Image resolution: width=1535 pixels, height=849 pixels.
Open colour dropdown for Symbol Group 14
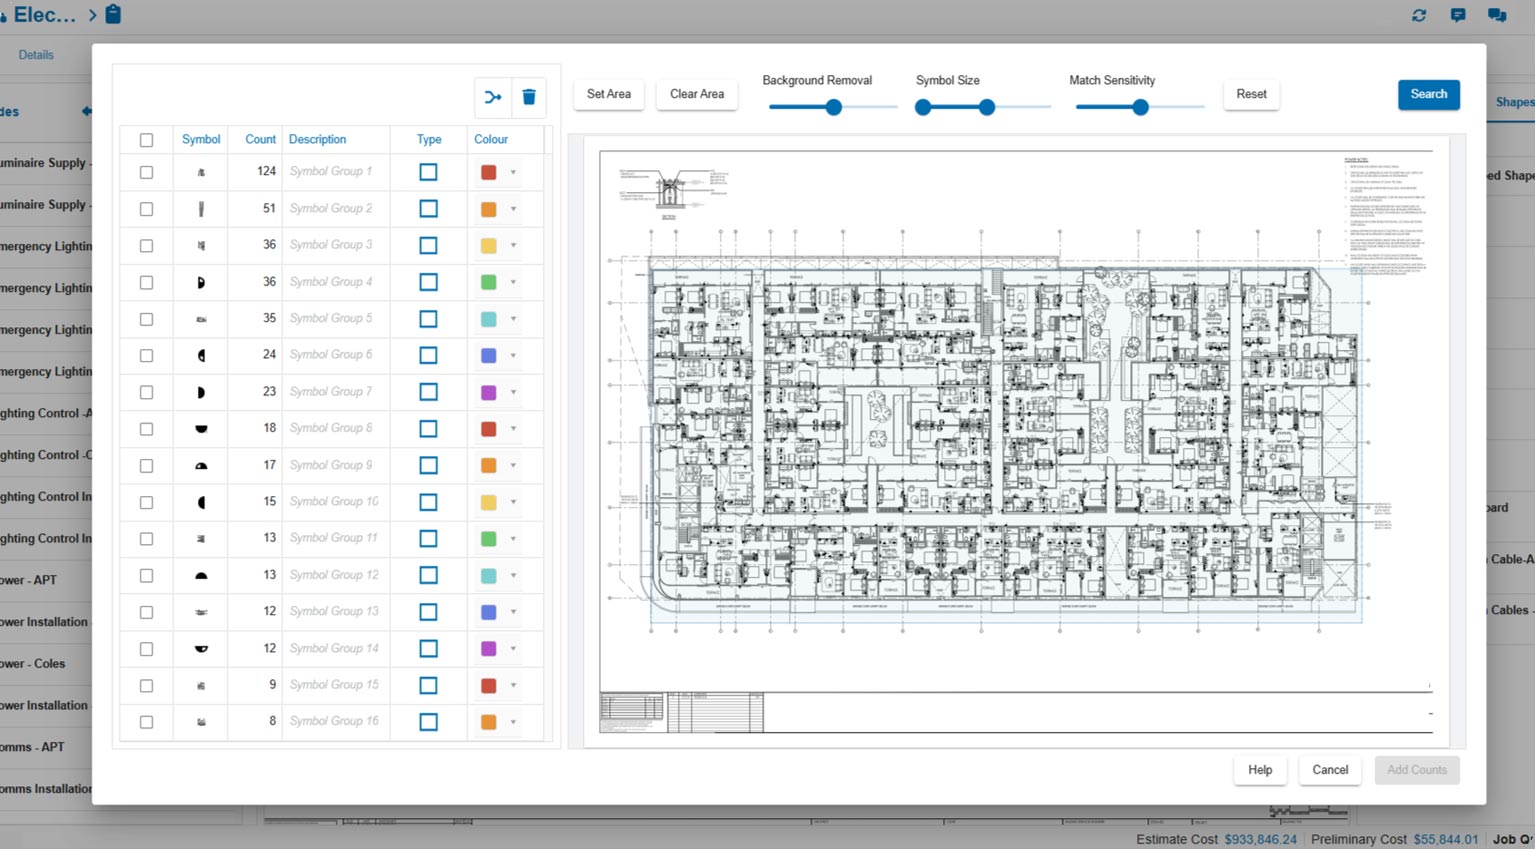click(513, 649)
